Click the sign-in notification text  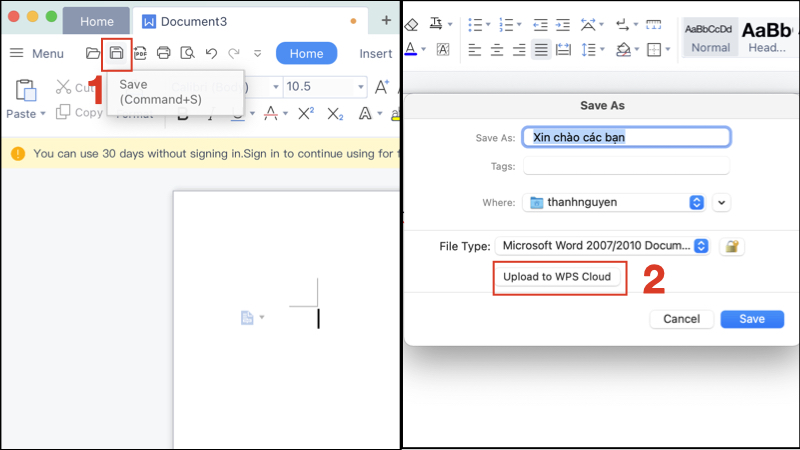[x=216, y=154]
